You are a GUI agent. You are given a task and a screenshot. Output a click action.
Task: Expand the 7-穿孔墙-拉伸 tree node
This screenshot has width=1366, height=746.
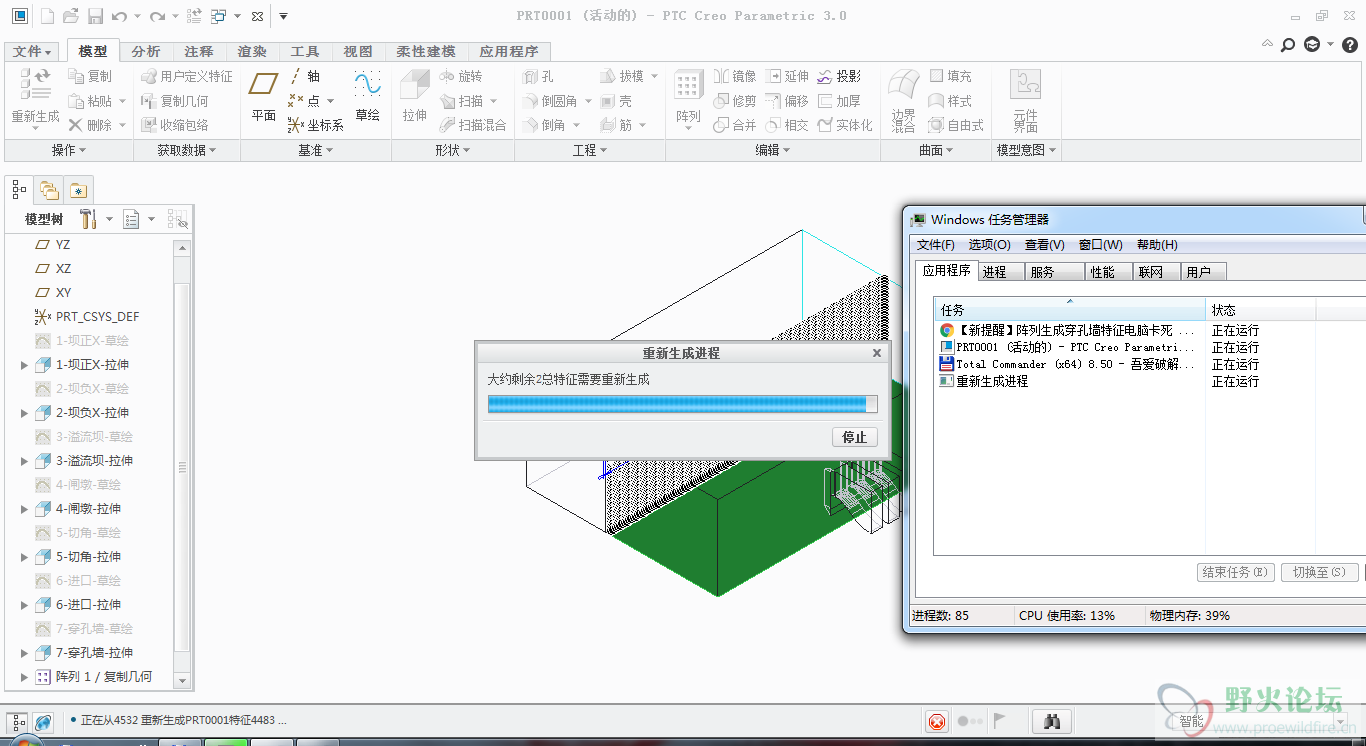[24, 653]
